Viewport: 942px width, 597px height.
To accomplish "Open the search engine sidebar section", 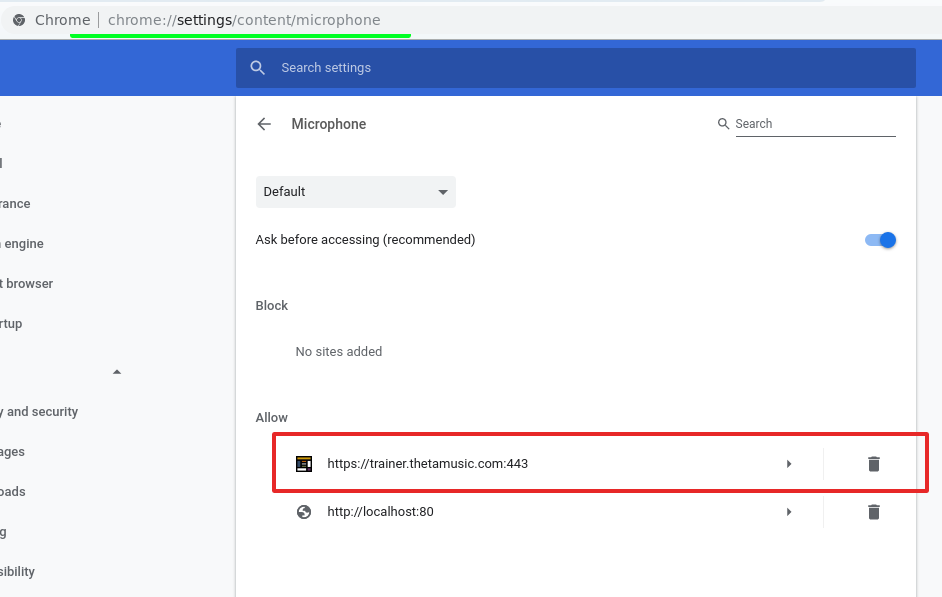I will 22,244.
